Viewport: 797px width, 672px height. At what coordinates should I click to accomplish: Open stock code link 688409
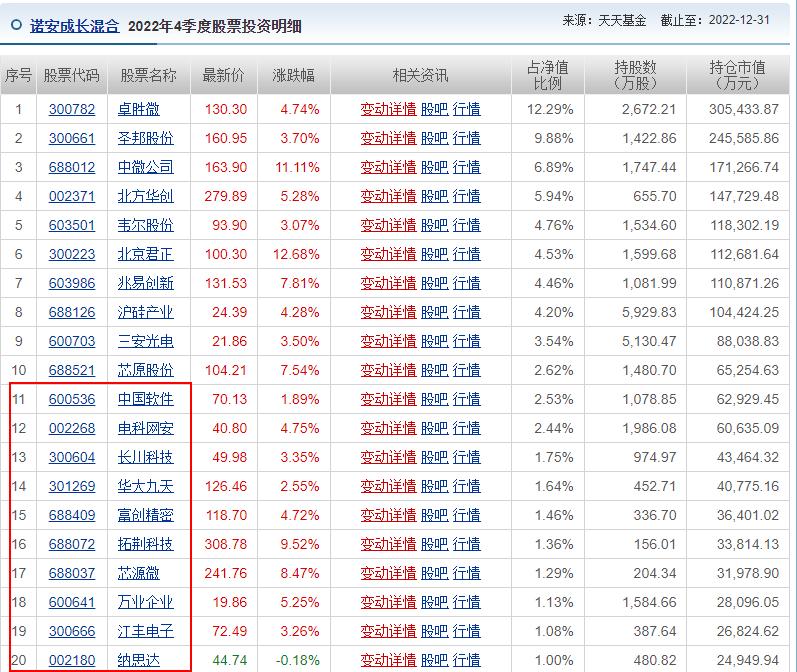(x=72, y=515)
